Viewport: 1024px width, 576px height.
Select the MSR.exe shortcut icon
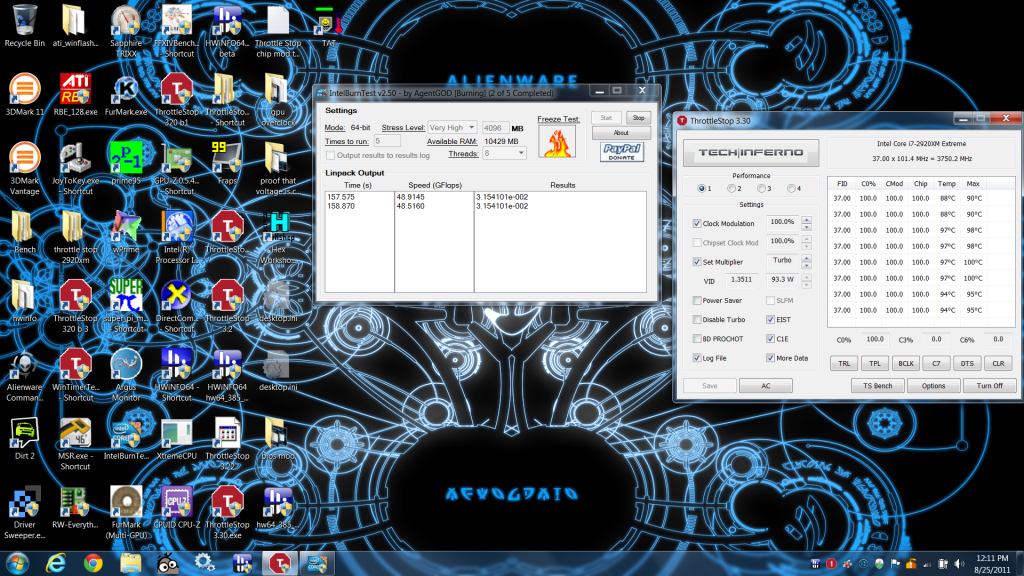pos(75,444)
